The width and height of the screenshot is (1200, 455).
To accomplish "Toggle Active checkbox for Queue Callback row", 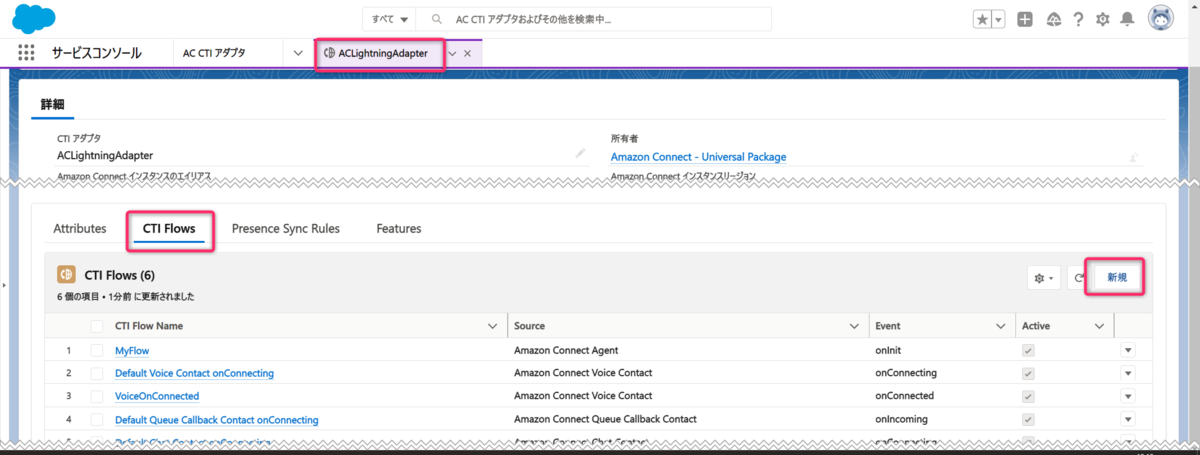I will click(1028, 420).
